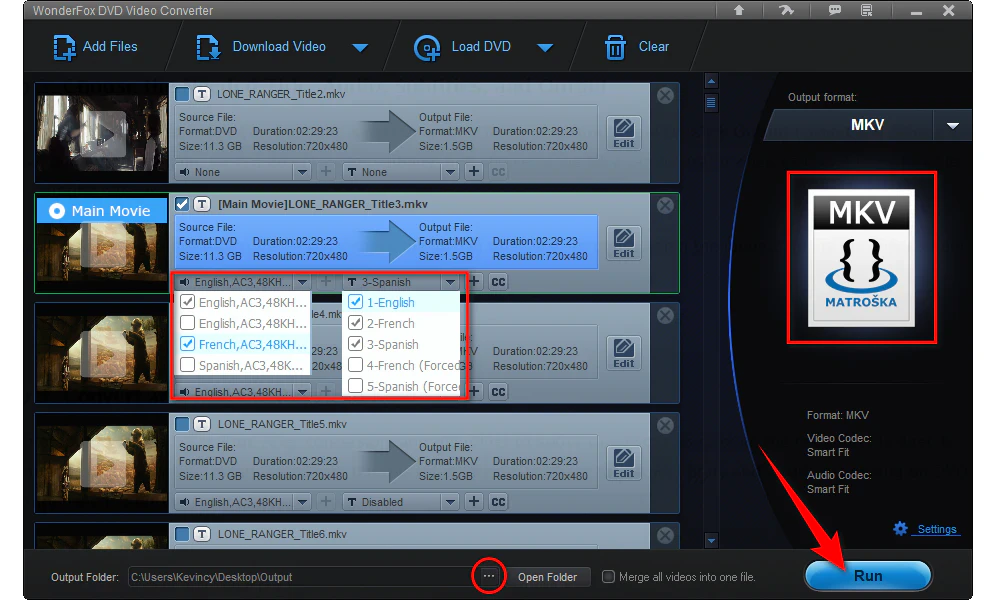
Task: Open Title5 audio track dropdown
Action: click(242, 502)
